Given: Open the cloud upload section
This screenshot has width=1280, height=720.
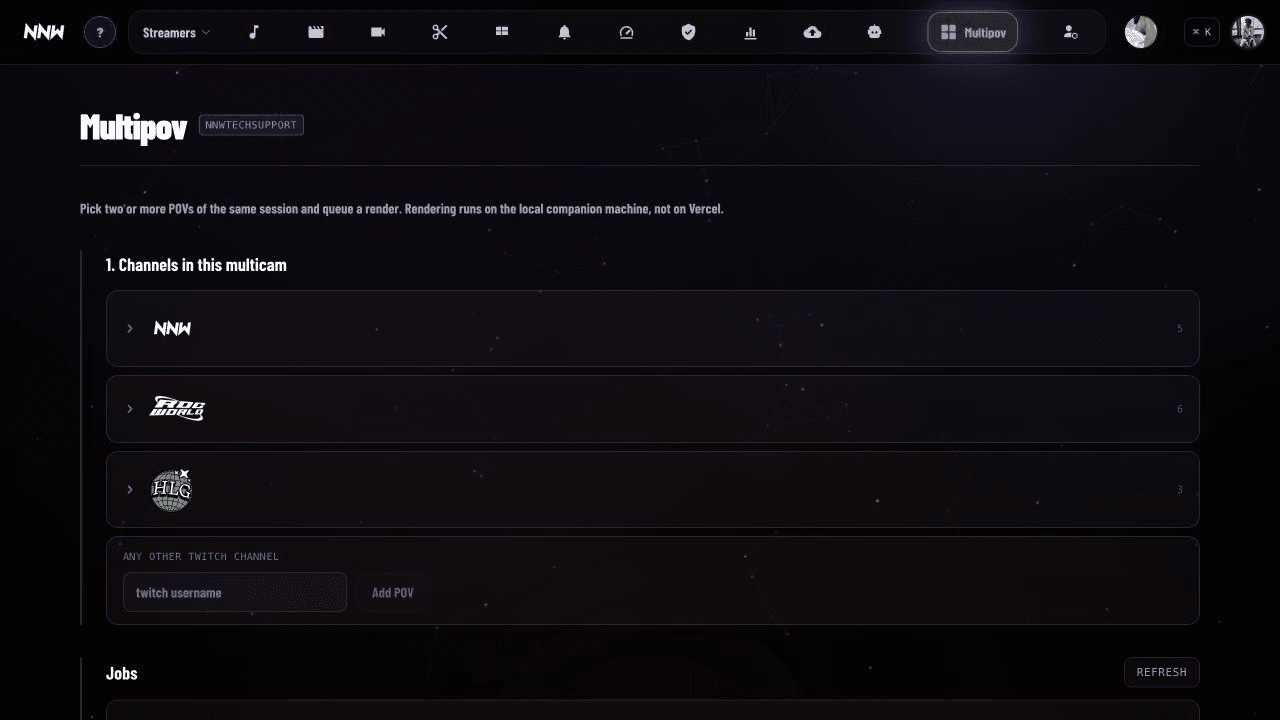Looking at the screenshot, I should click(813, 32).
